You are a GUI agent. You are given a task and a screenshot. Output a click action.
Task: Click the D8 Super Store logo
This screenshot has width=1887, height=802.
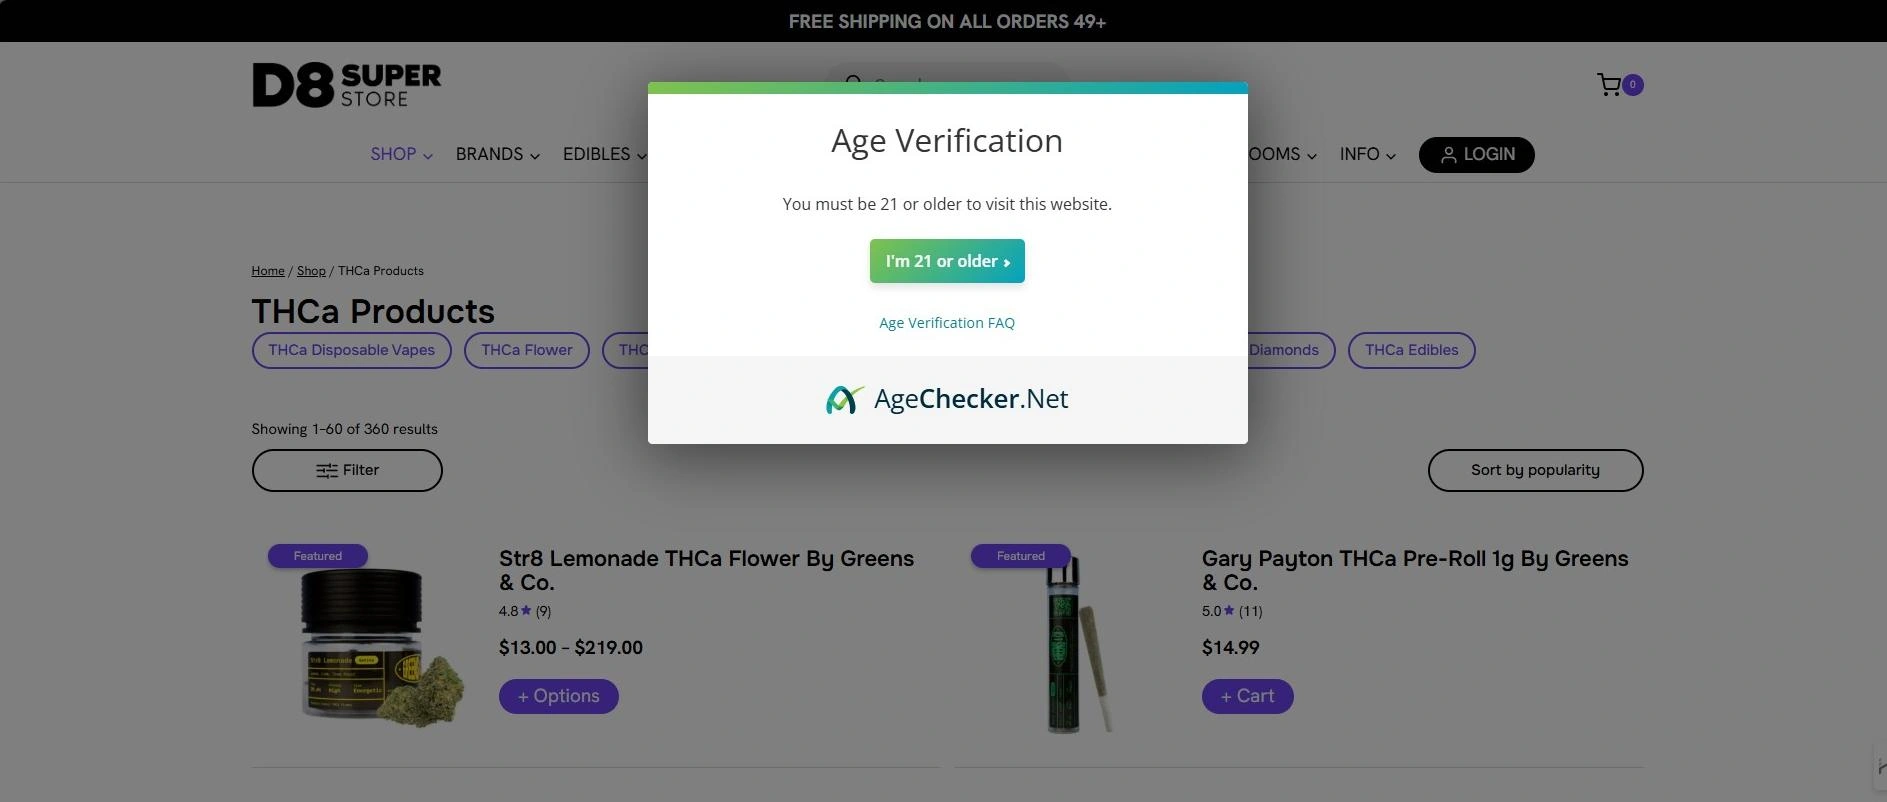coord(346,85)
